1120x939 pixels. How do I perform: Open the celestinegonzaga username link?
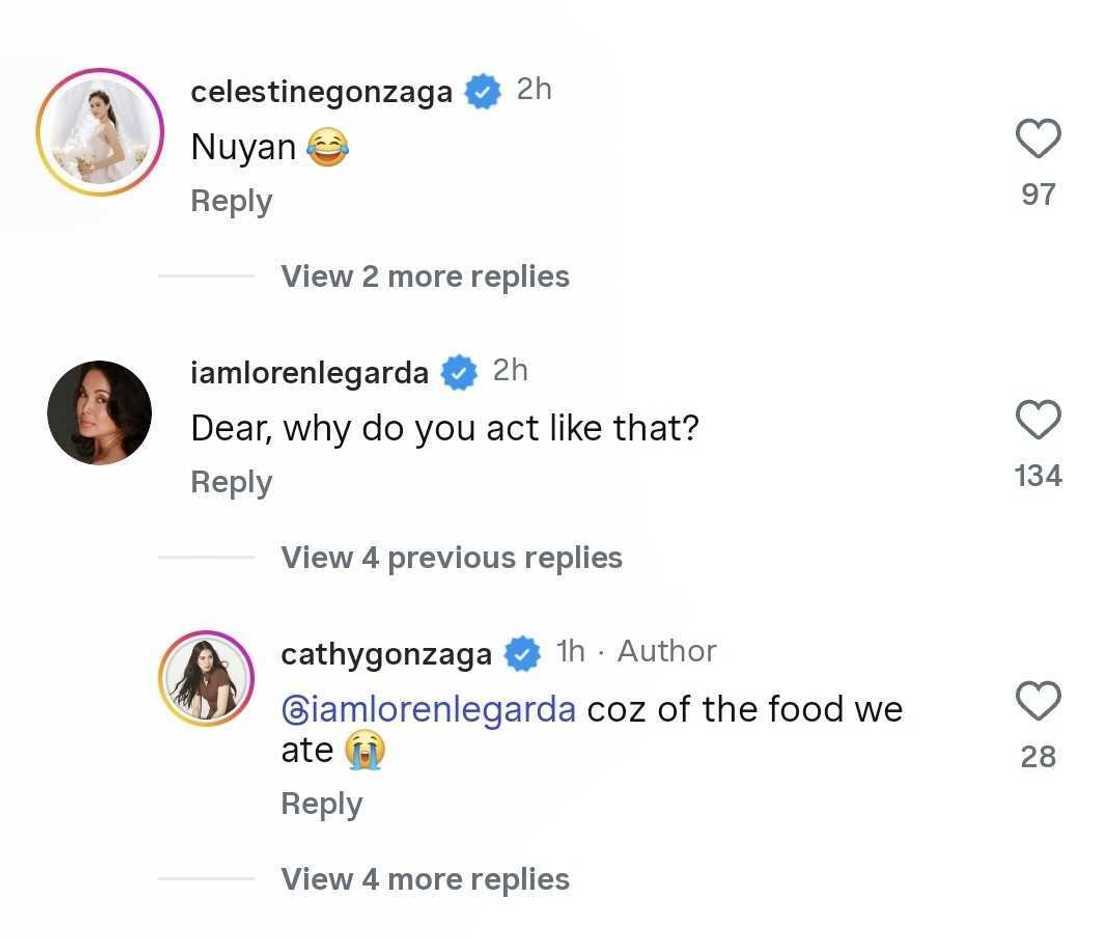321,93
